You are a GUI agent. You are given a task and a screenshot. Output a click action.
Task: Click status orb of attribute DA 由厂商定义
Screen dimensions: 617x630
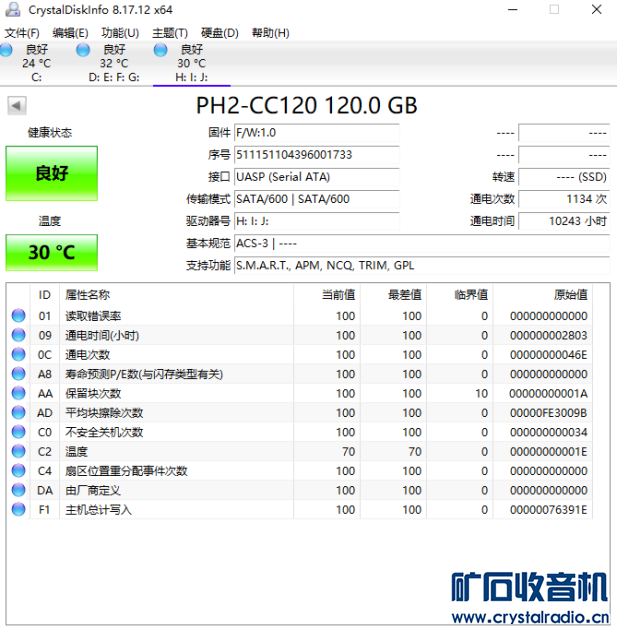click(x=18, y=490)
